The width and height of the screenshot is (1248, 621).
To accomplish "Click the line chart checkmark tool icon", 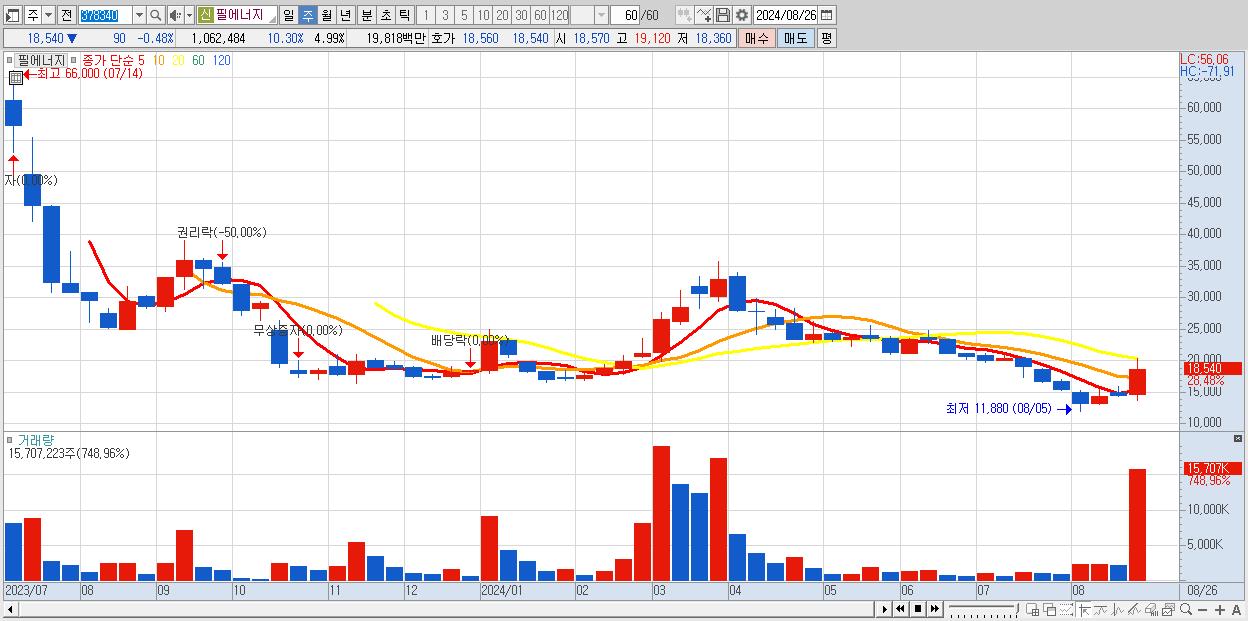I will [x=704, y=15].
